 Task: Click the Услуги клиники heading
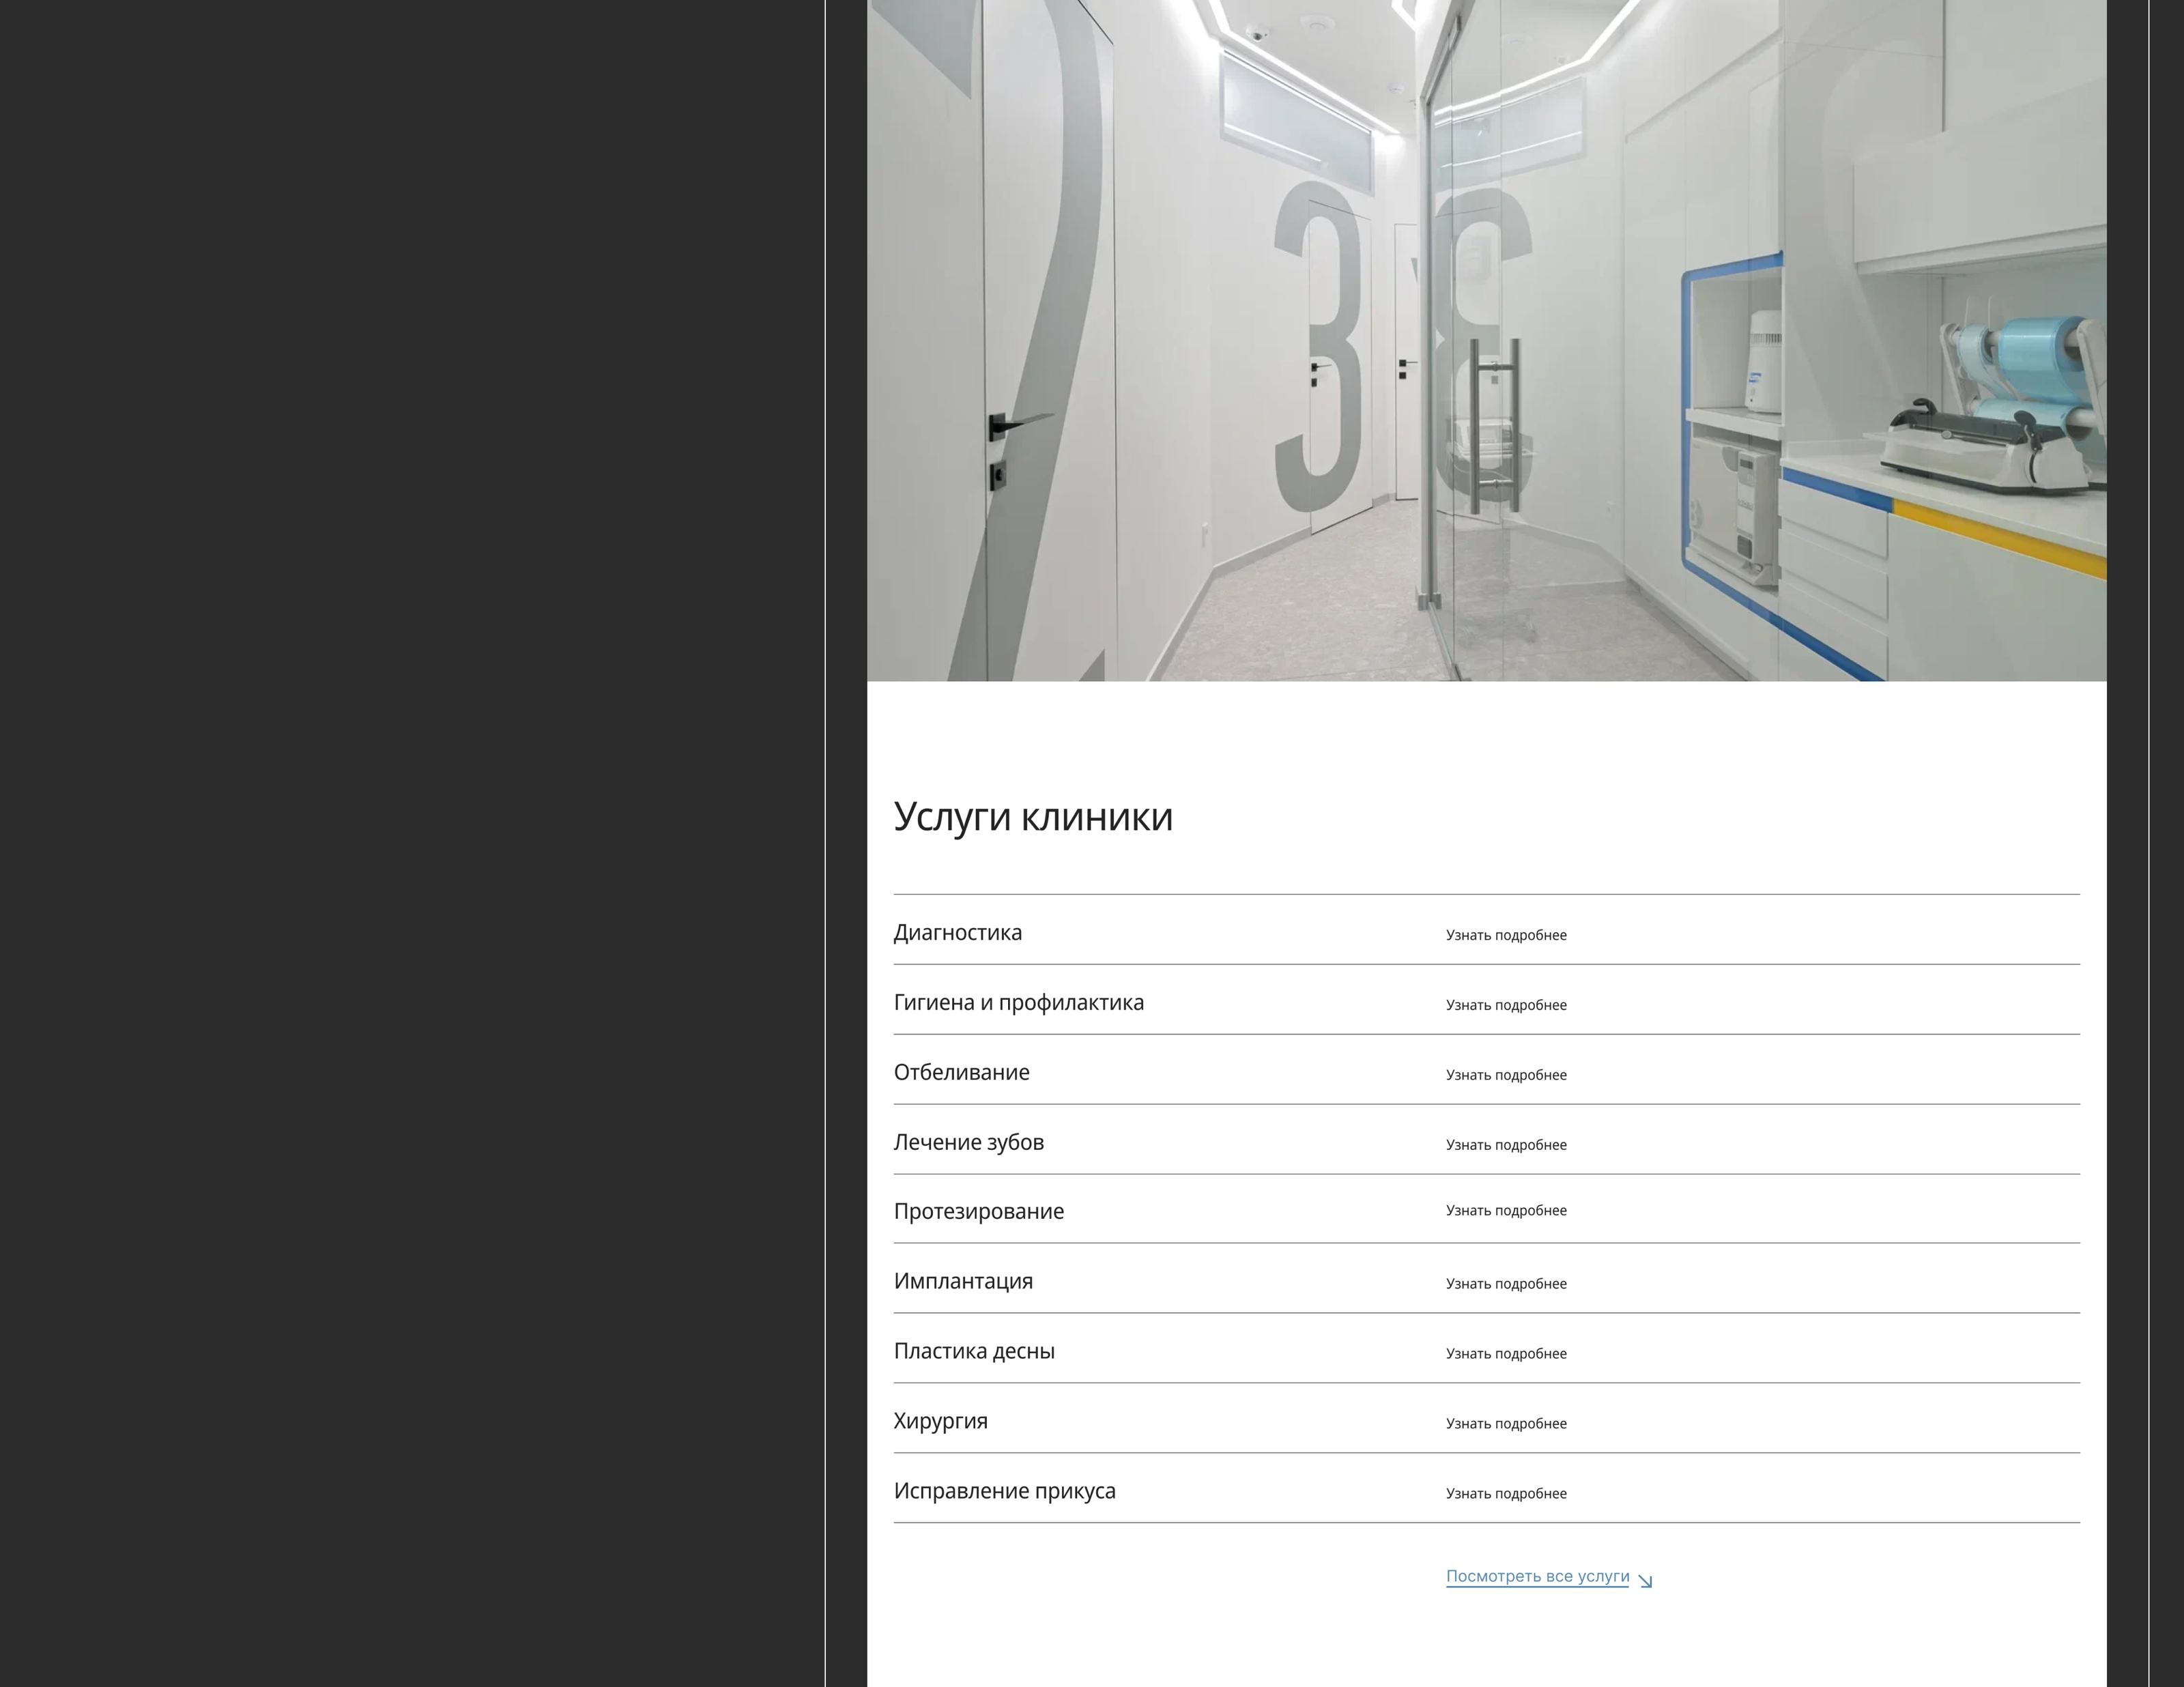click(x=1033, y=817)
